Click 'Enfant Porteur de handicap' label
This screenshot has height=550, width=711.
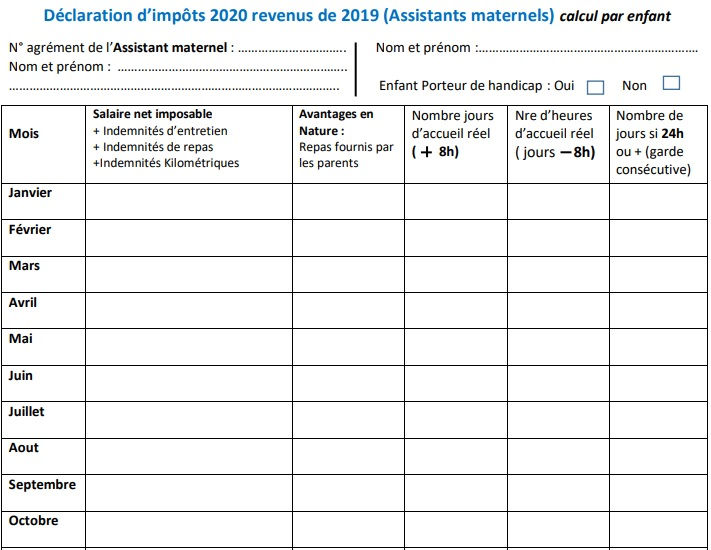click(460, 86)
